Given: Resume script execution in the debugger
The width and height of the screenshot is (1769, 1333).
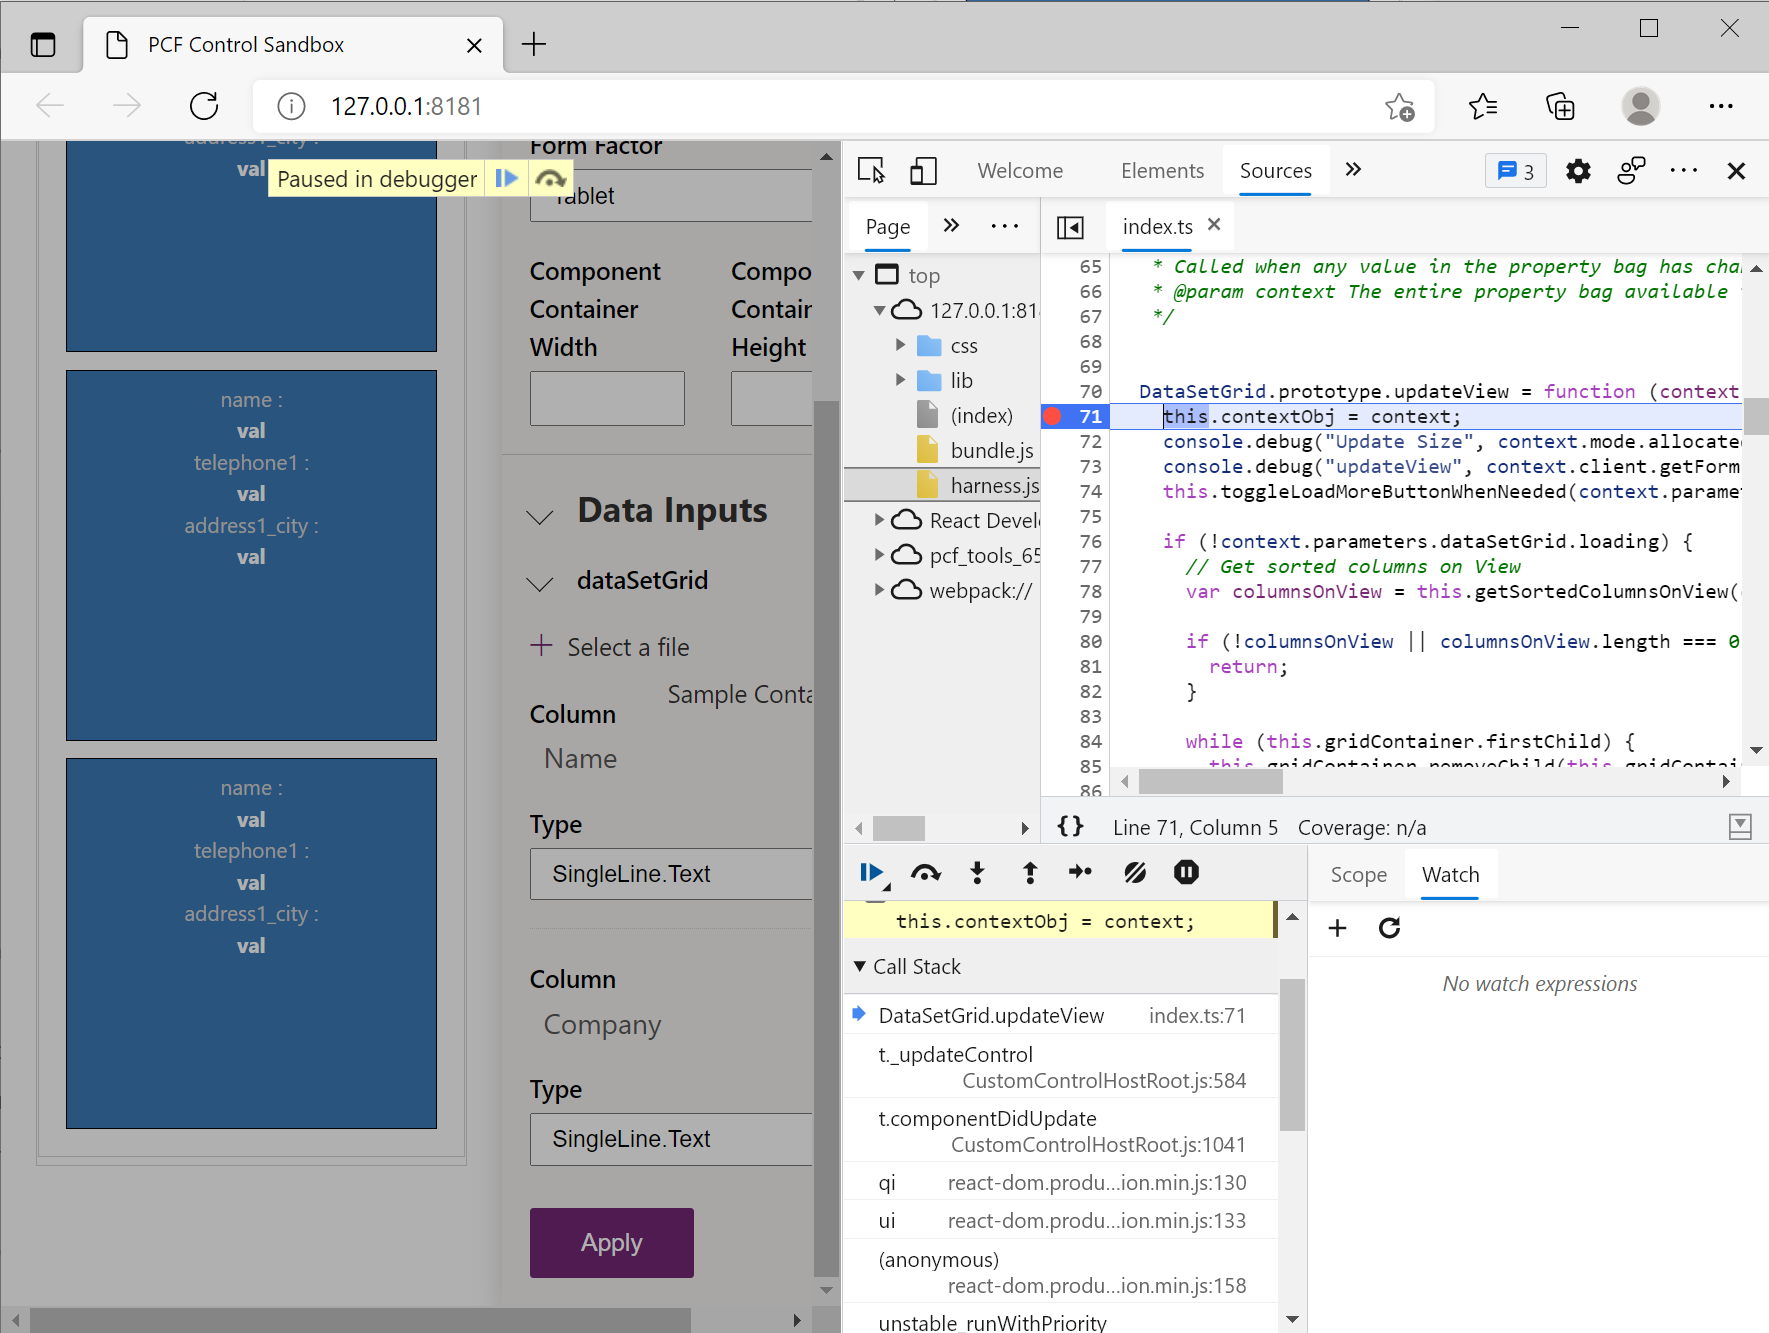Looking at the screenshot, I should tap(873, 872).
